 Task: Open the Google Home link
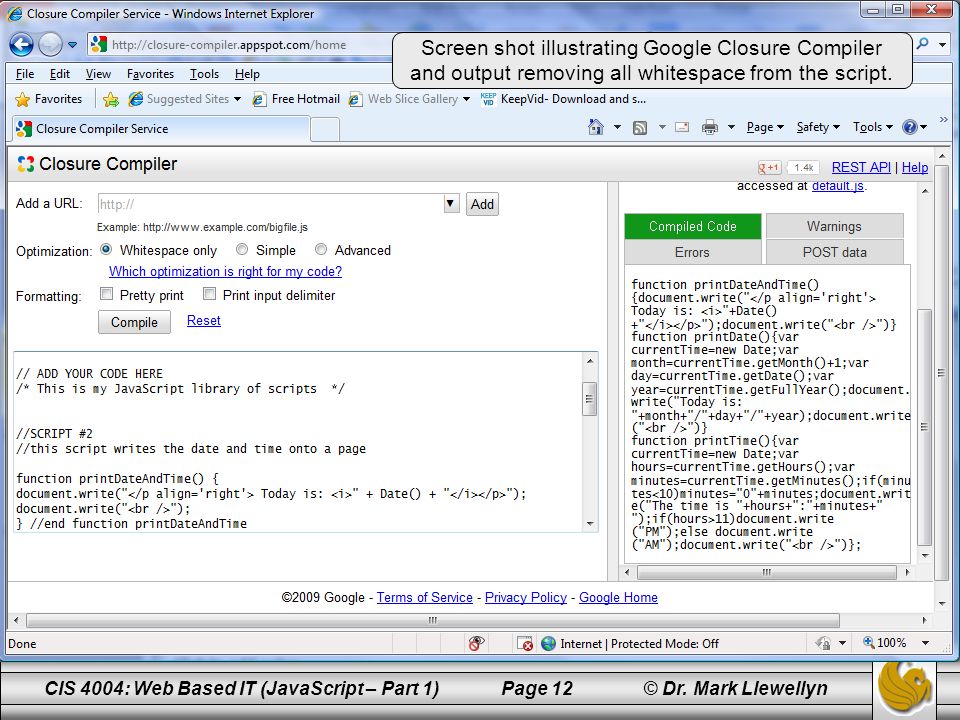click(x=618, y=598)
